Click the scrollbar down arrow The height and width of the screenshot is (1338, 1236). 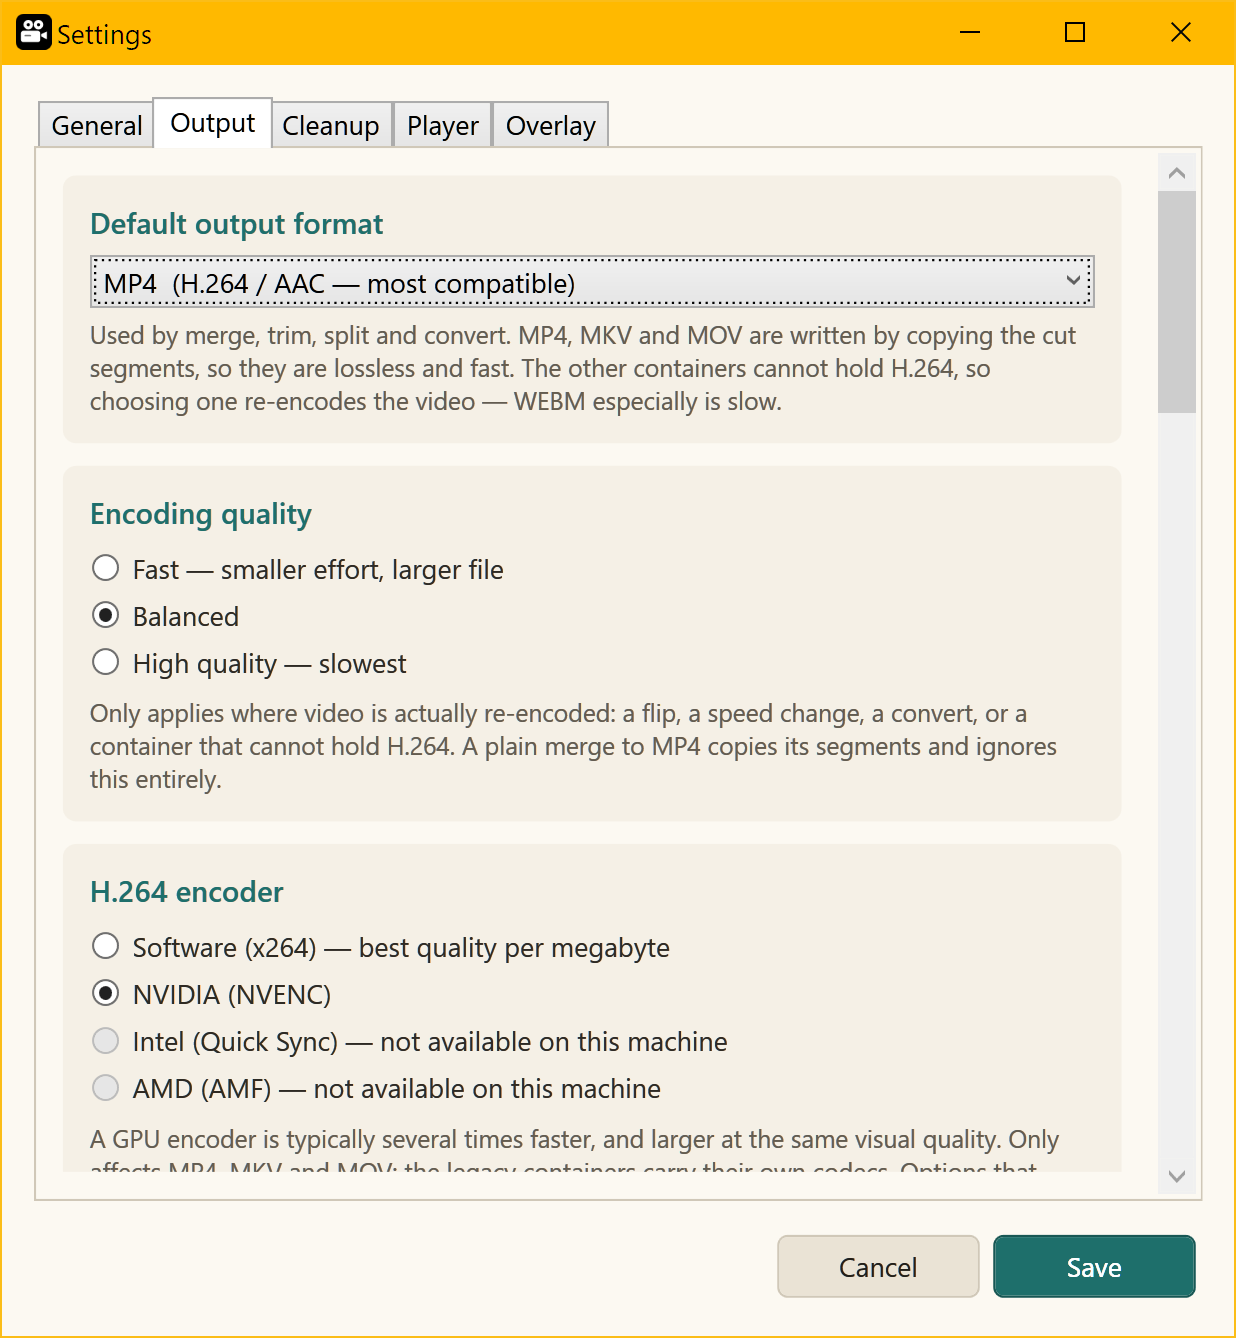pos(1177,1176)
